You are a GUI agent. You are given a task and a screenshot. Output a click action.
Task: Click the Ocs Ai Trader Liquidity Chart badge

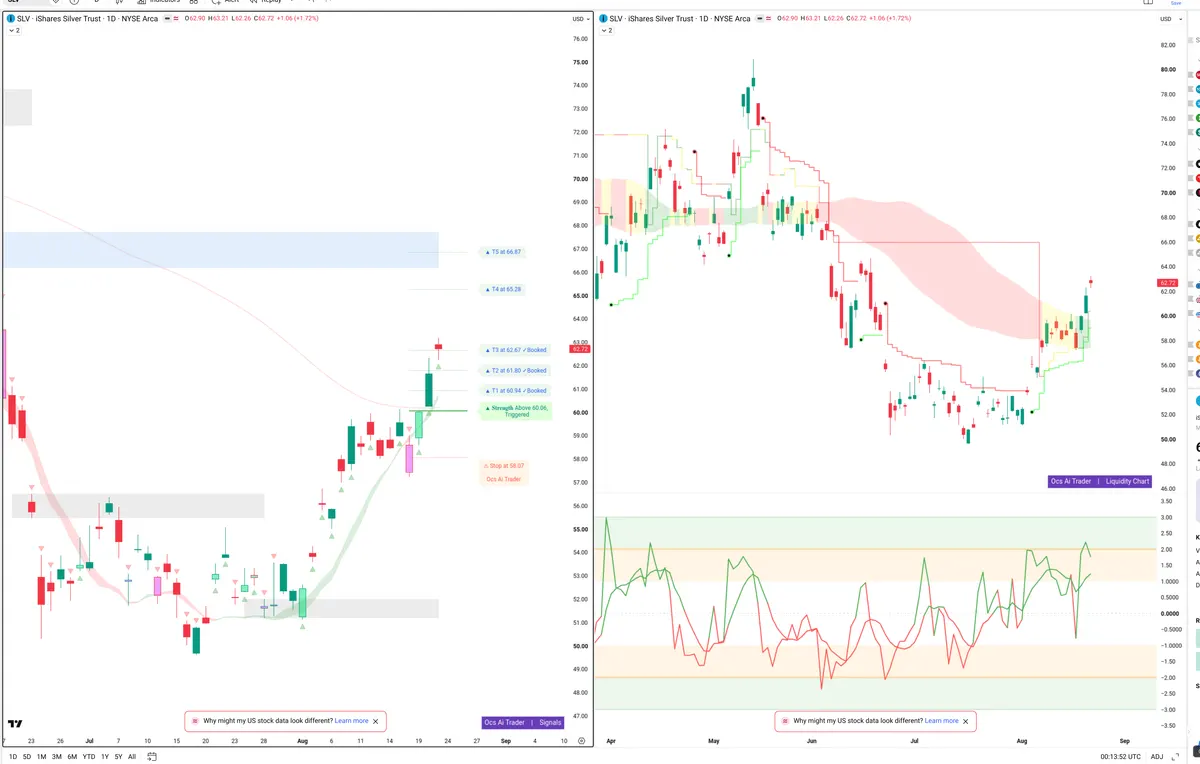(1100, 481)
